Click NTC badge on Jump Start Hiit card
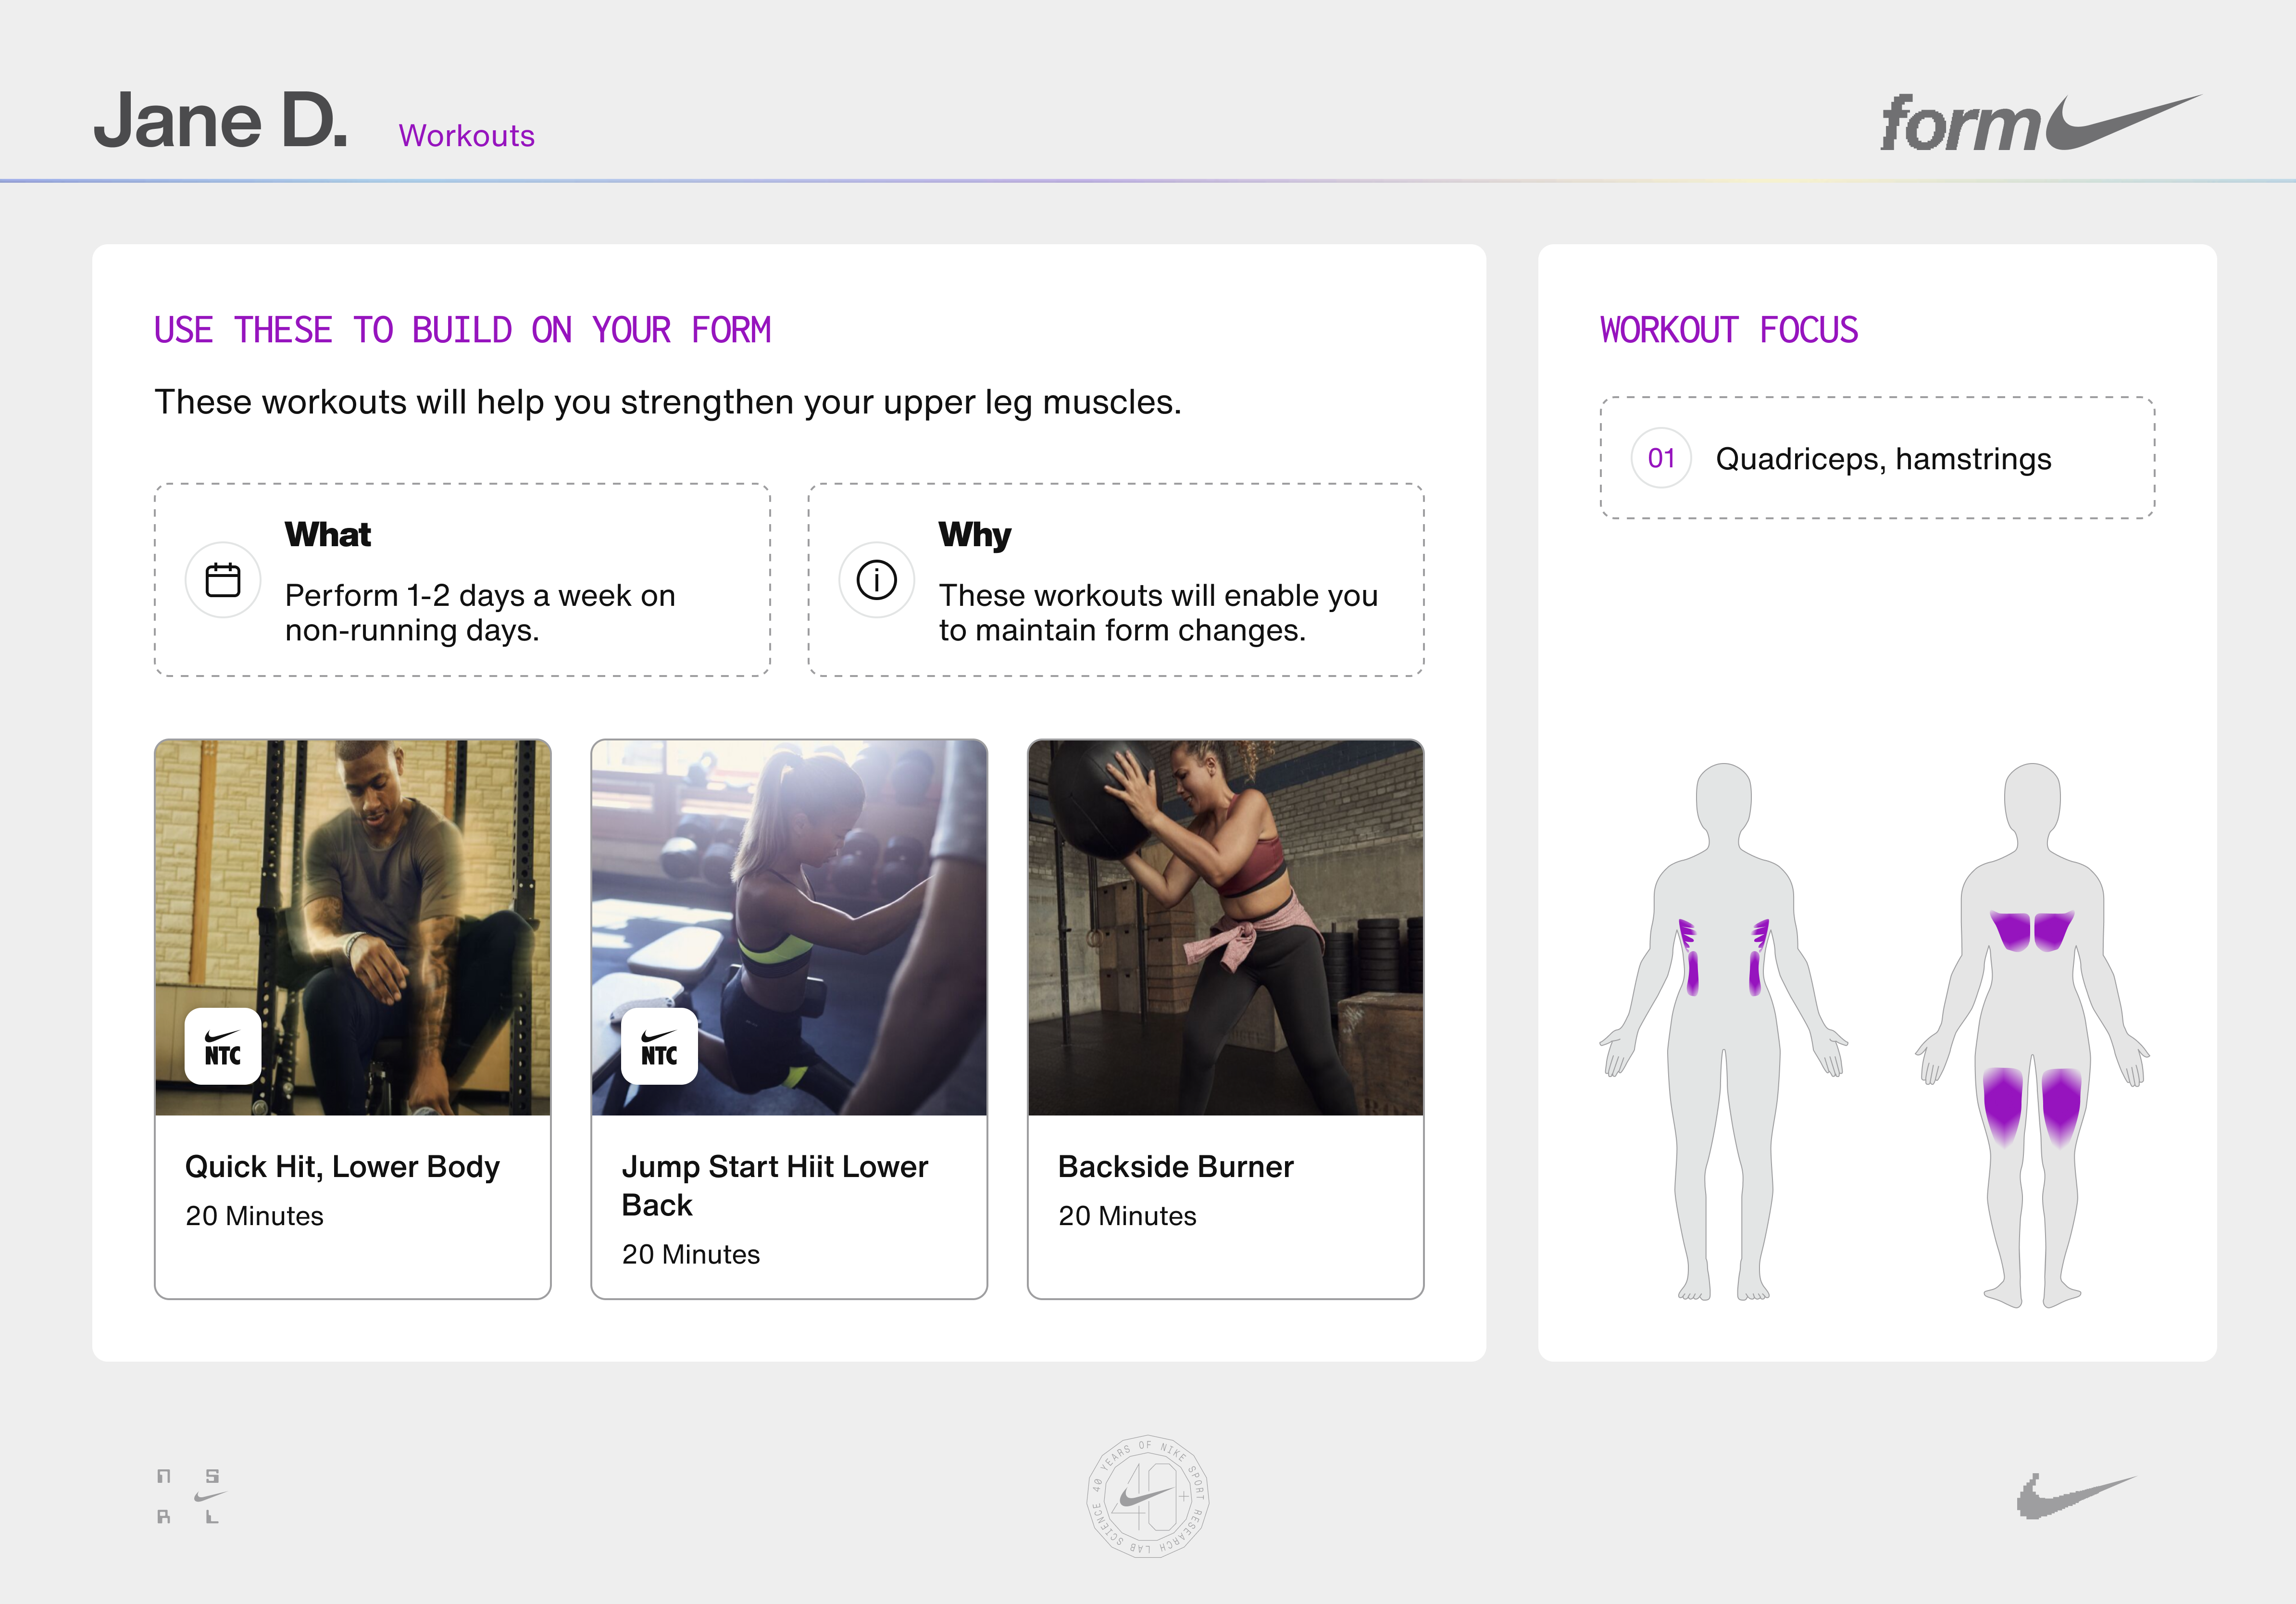The image size is (2296, 1604). point(659,1046)
